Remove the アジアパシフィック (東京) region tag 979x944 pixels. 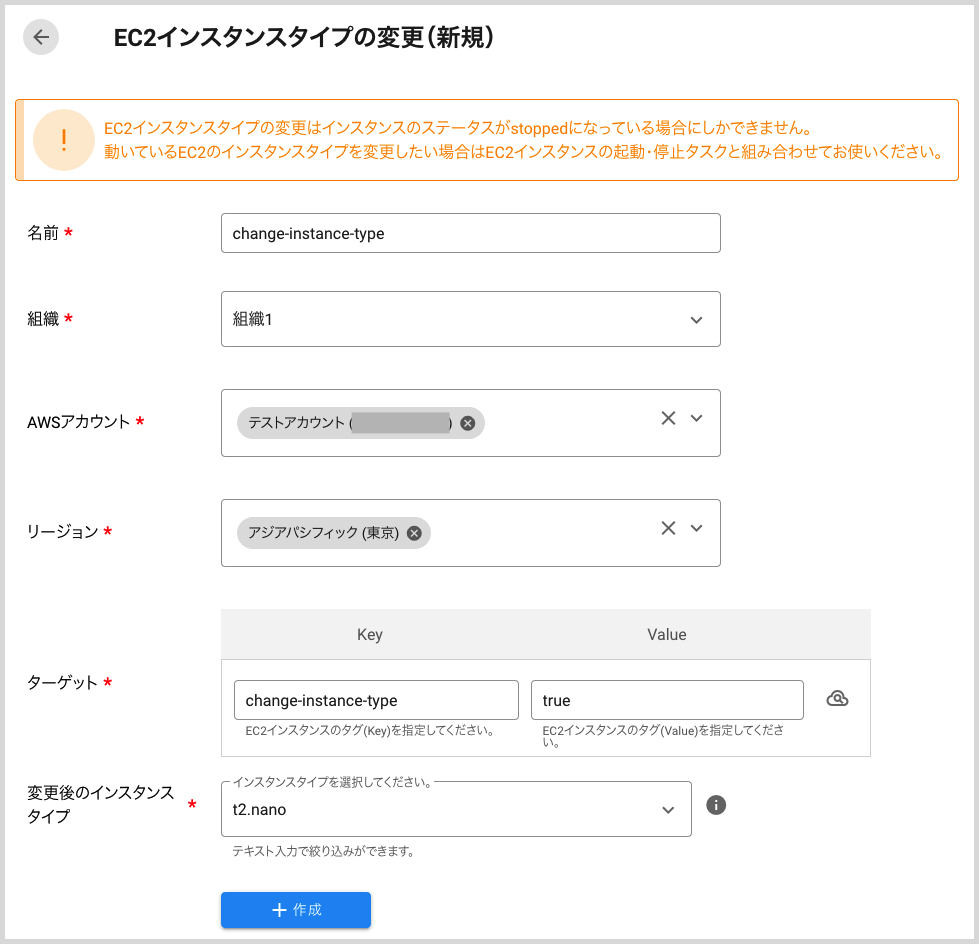[x=413, y=533]
